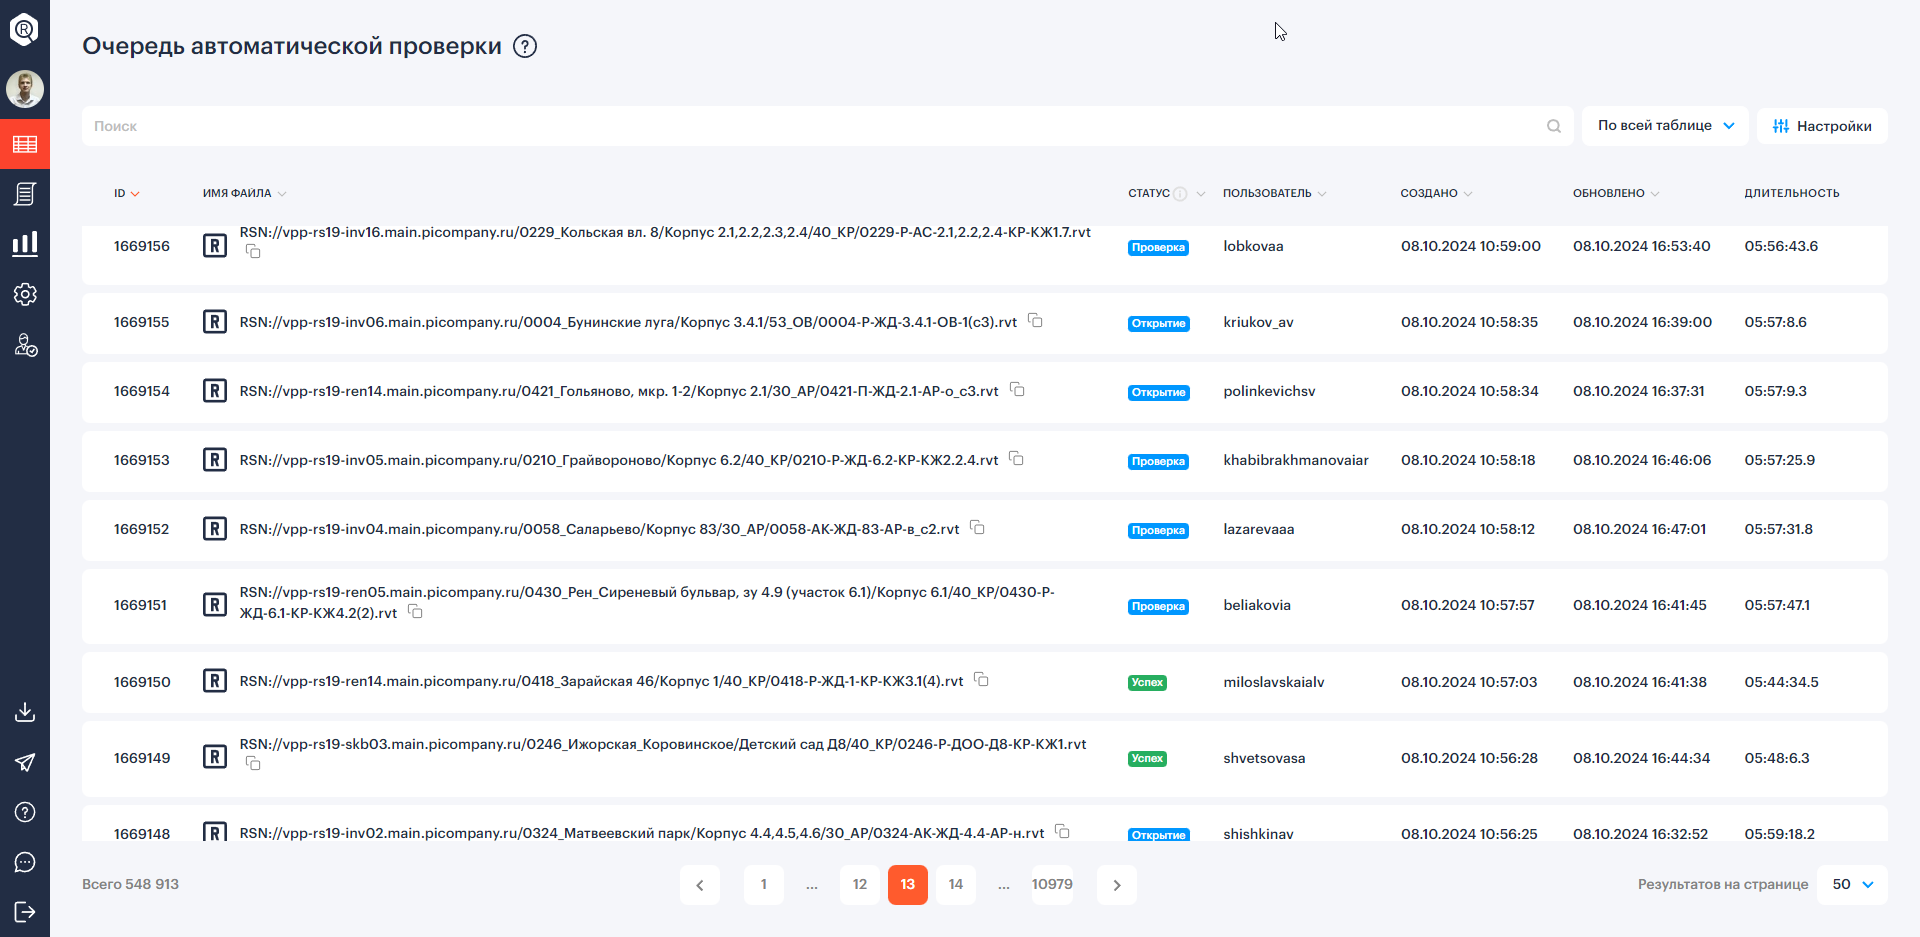Copy file path of row 1669153
This screenshot has width=1920, height=937.
[1017, 459]
